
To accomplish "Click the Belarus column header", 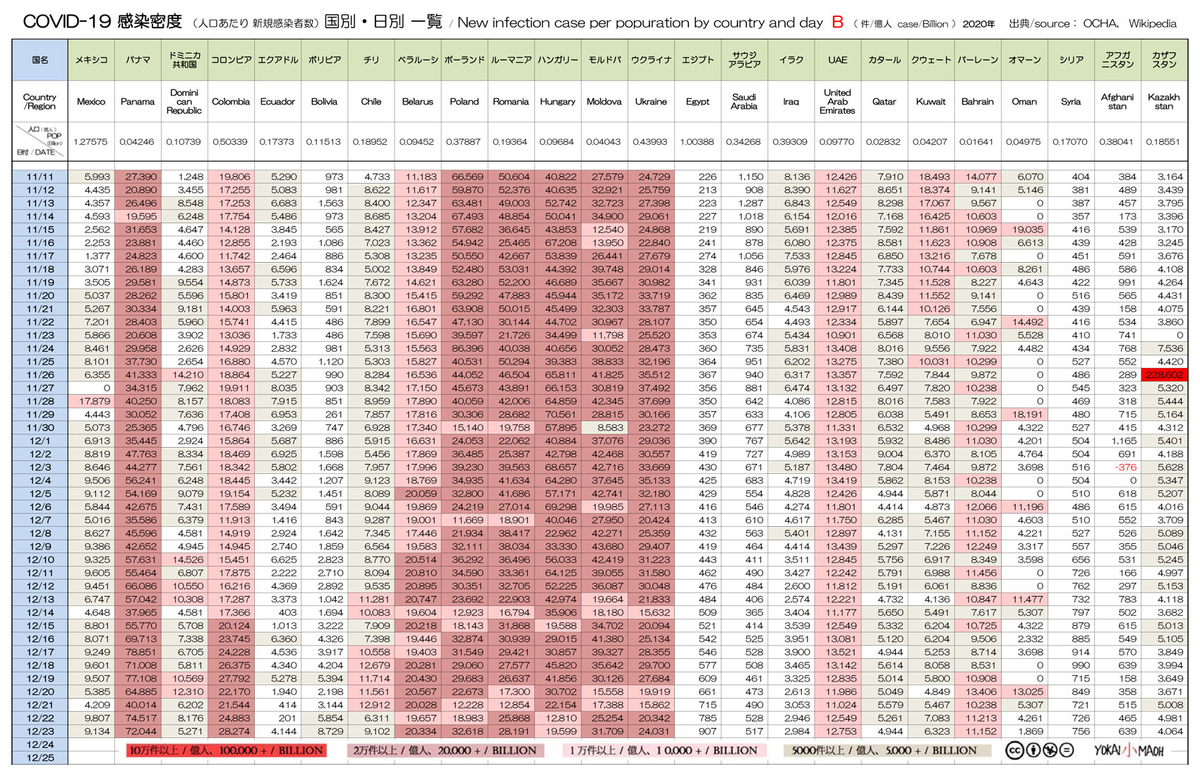I will pos(416,101).
